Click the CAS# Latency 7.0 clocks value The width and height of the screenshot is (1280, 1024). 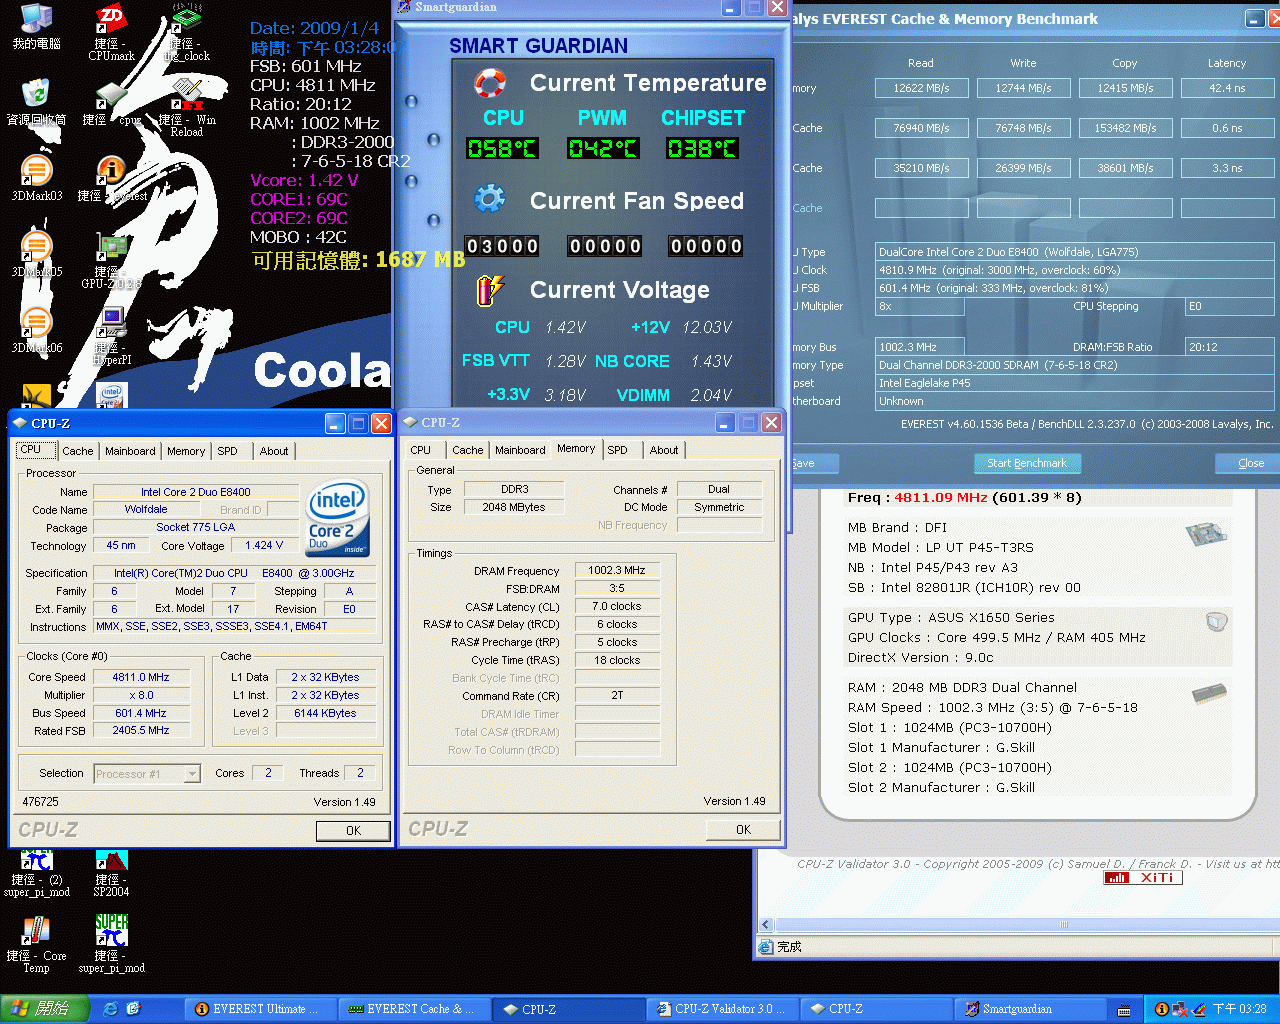617,606
